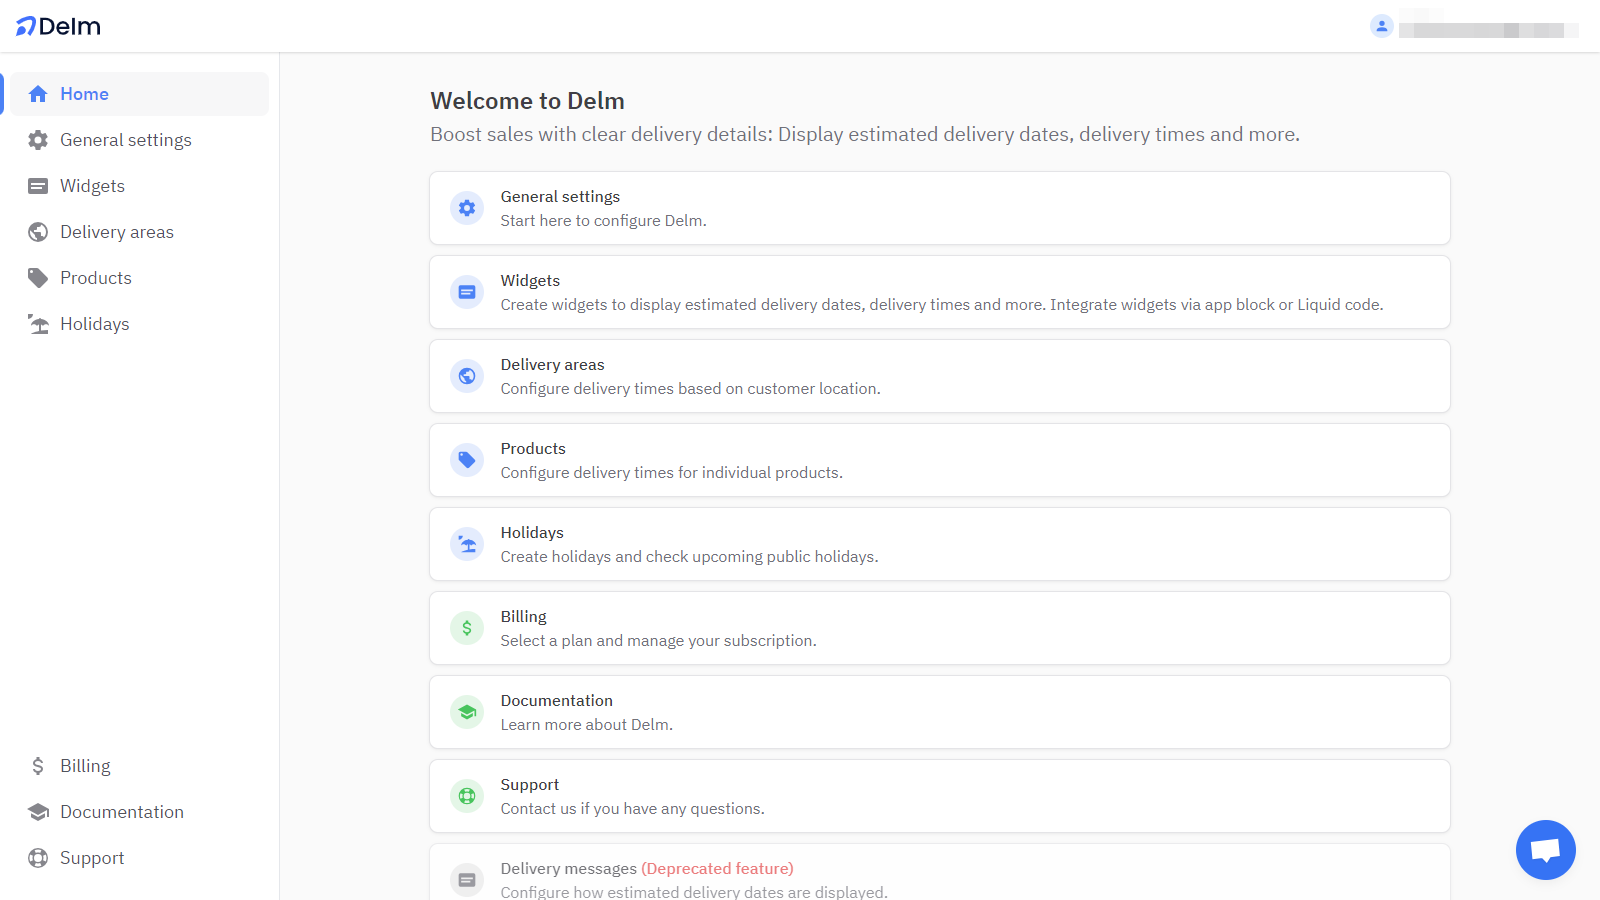The height and width of the screenshot is (900, 1600).
Task: Open the Widgets card title link
Action: click(x=530, y=281)
